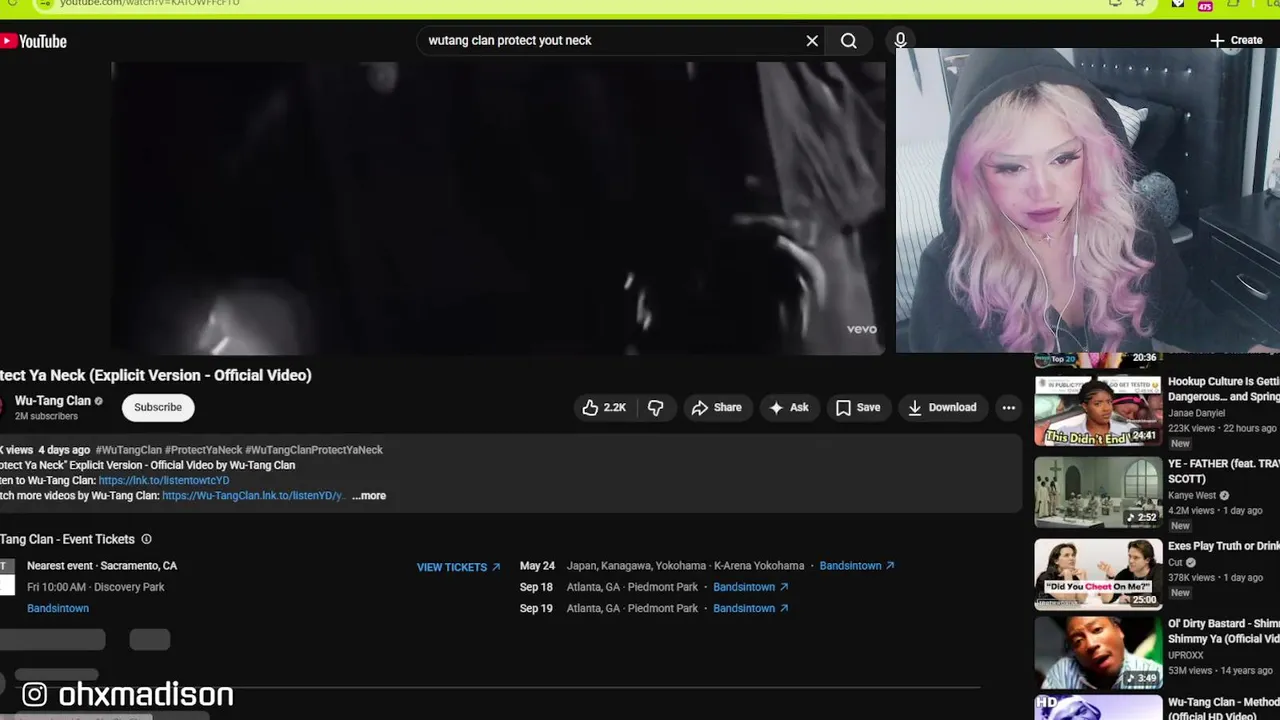Open Bandsintown link for May 24 Yokohama
Screen dimensions: 1280x720
pos(857,566)
